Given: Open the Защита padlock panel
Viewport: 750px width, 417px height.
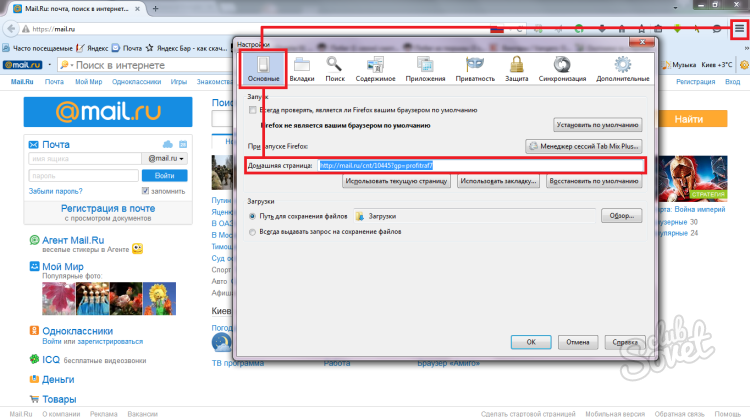Looking at the screenshot, I should [x=515, y=71].
